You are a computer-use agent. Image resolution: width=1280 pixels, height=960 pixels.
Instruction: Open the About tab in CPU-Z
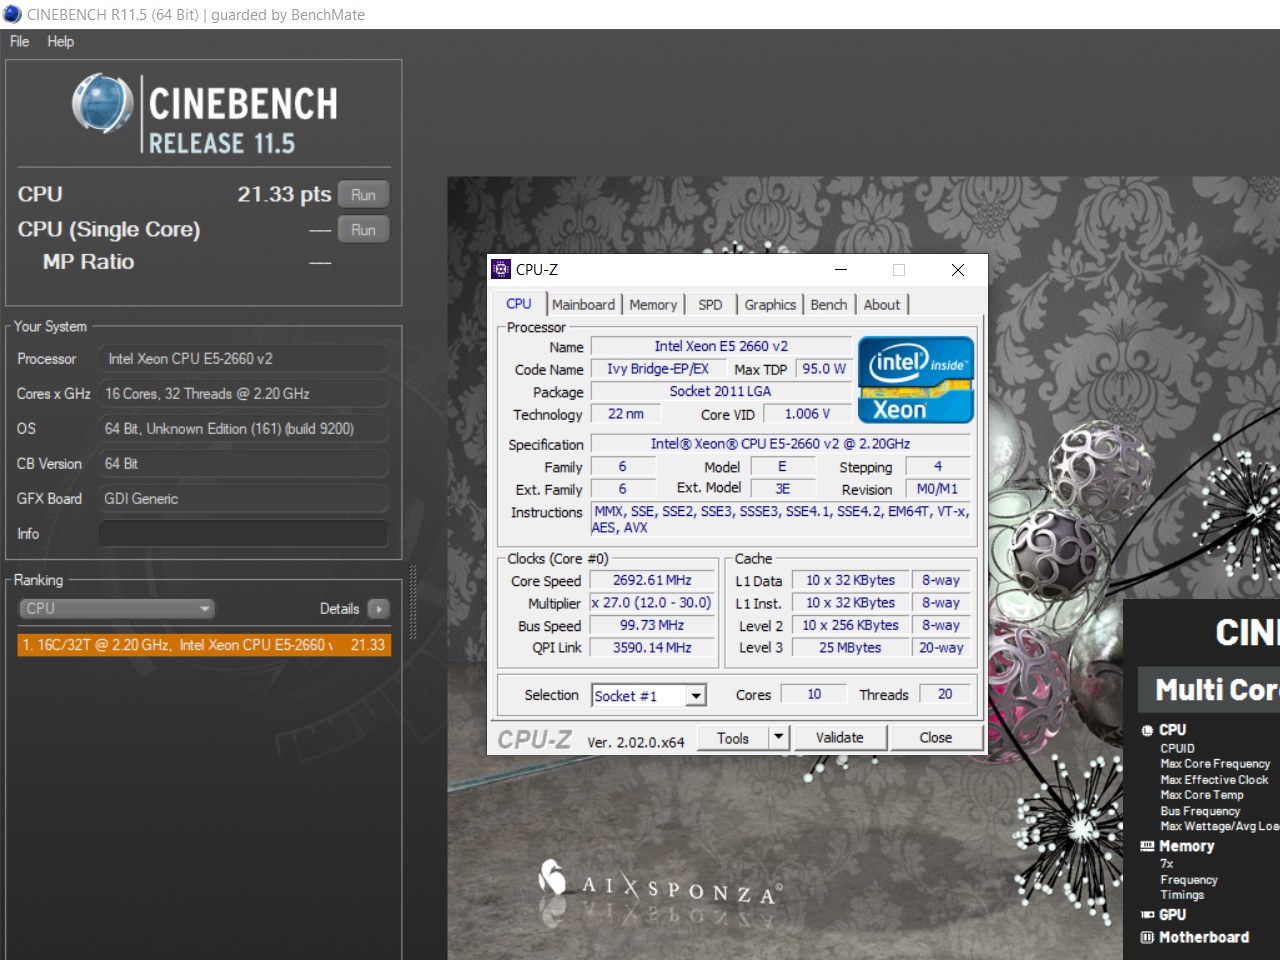pos(882,305)
